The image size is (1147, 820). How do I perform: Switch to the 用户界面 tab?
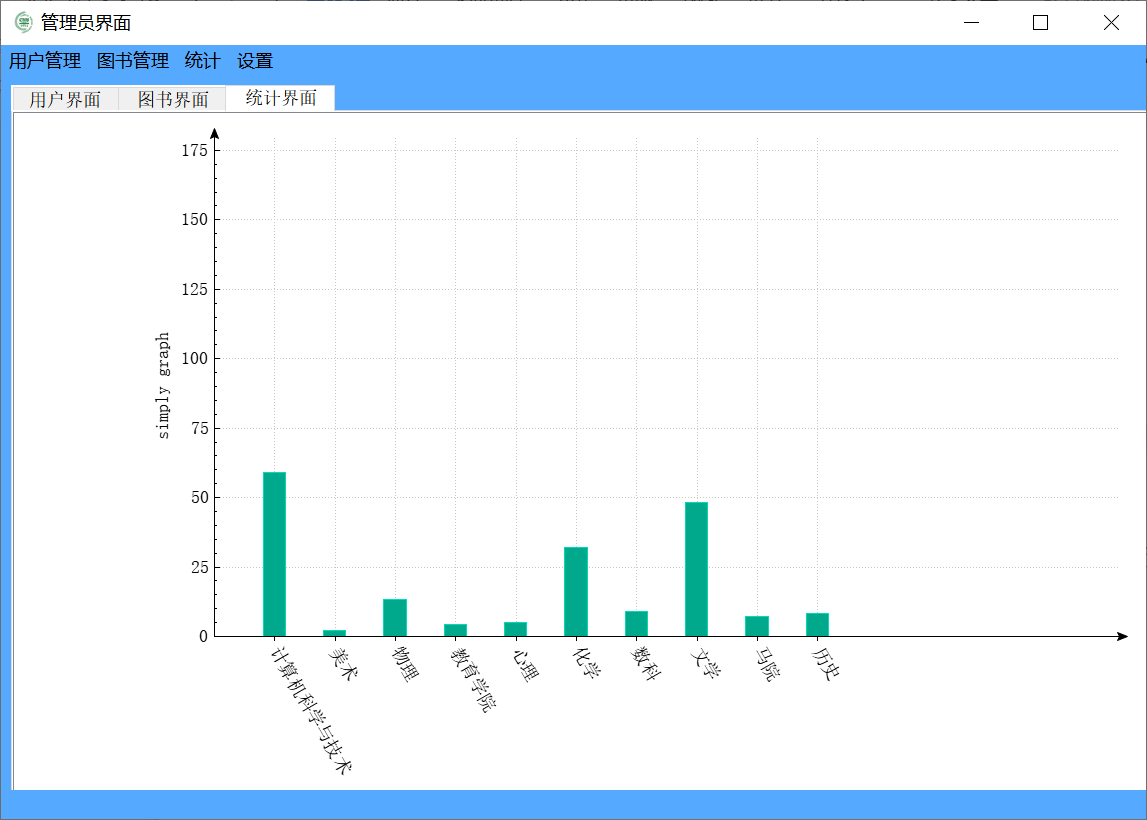pyautogui.click(x=65, y=99)
